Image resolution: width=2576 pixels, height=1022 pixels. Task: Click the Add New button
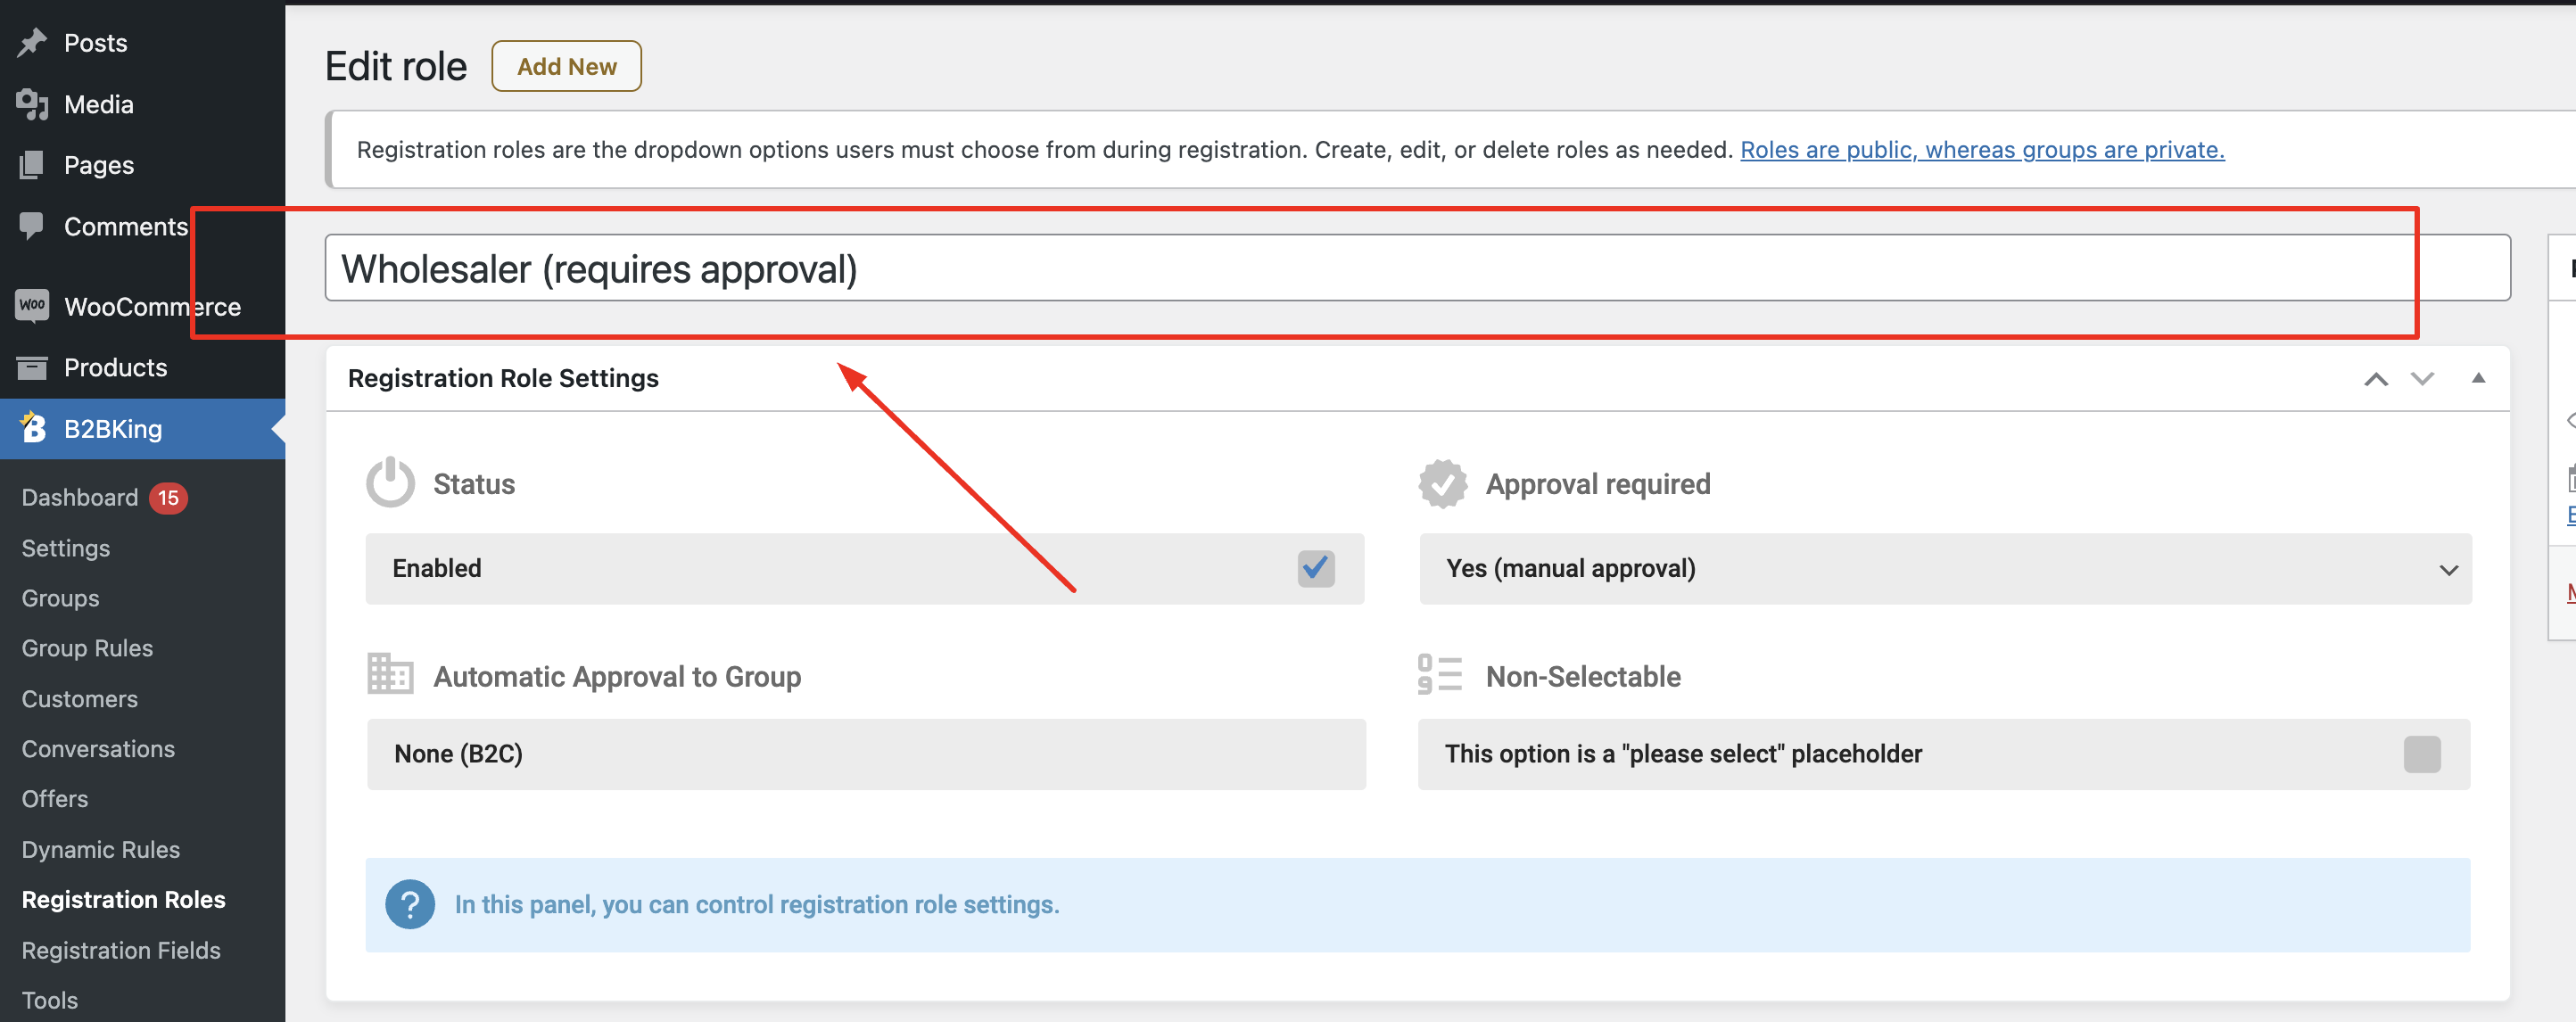(566, 67)
